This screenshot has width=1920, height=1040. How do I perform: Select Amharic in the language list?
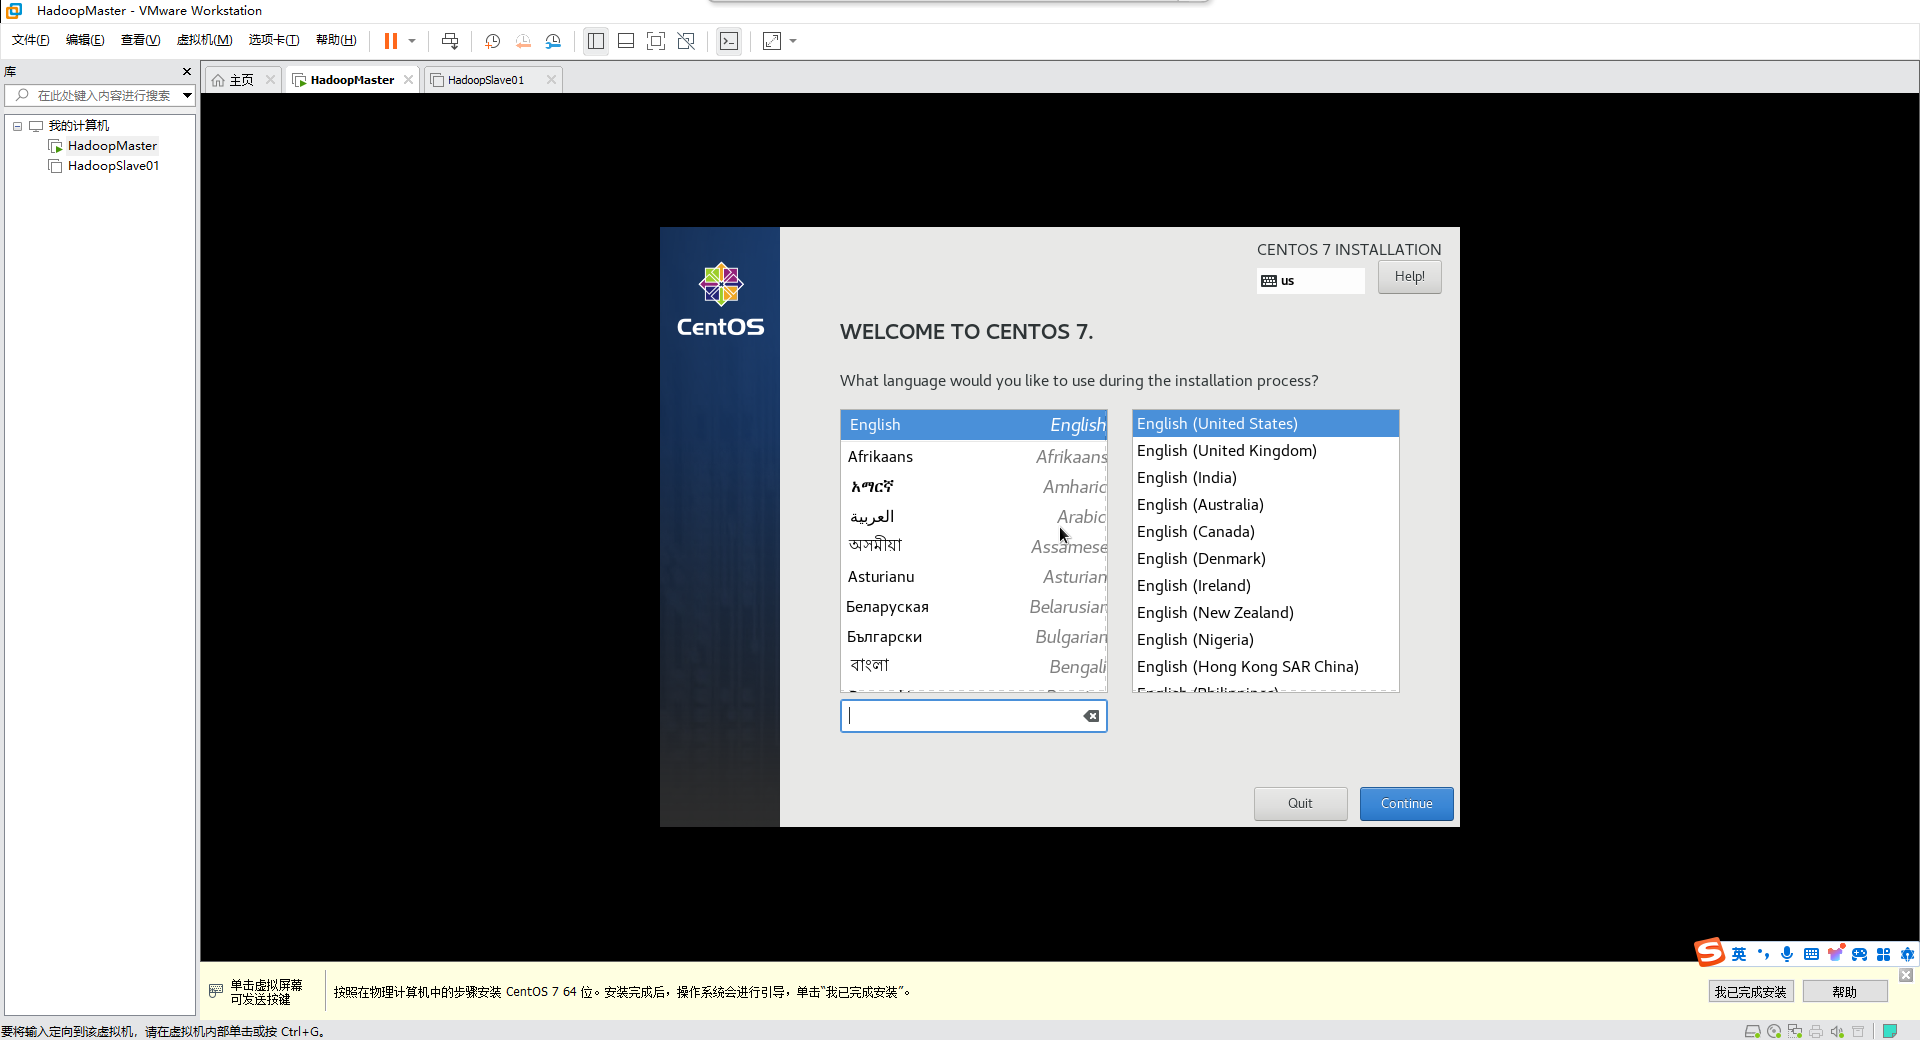click(x=974, y=487)
